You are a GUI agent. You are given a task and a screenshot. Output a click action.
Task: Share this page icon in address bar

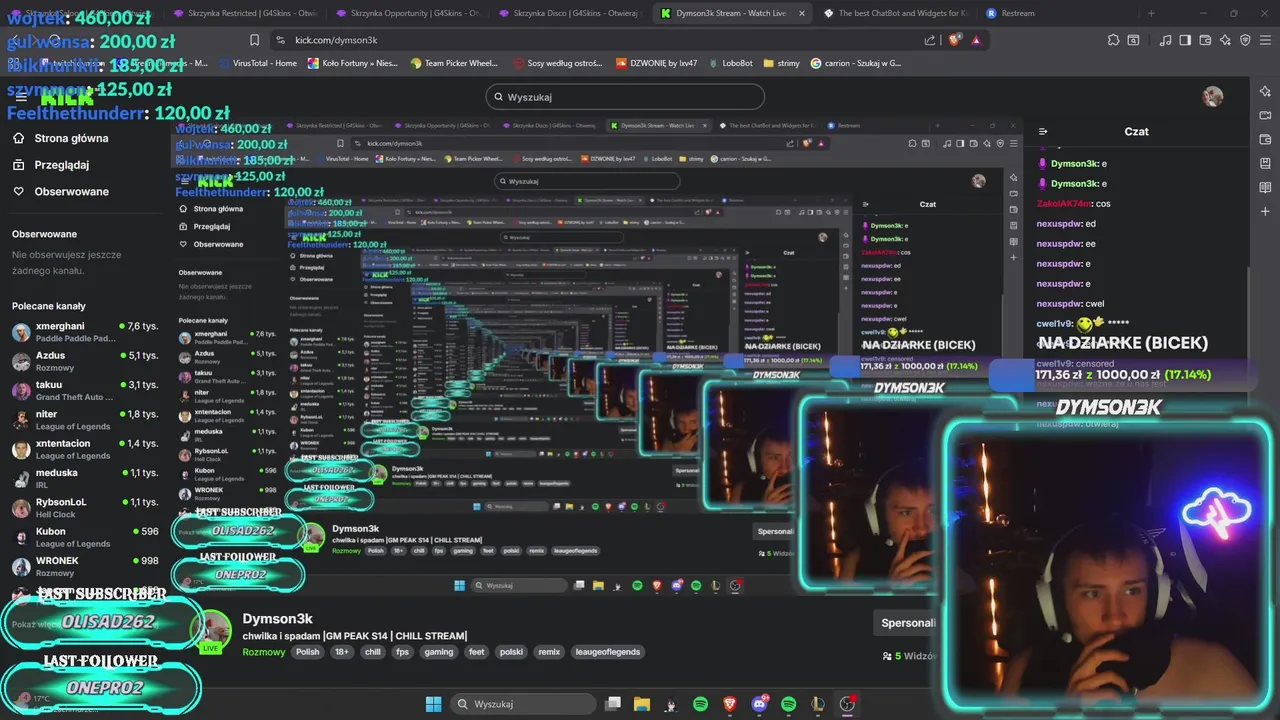pyautogui.click(x=930, y=40)
